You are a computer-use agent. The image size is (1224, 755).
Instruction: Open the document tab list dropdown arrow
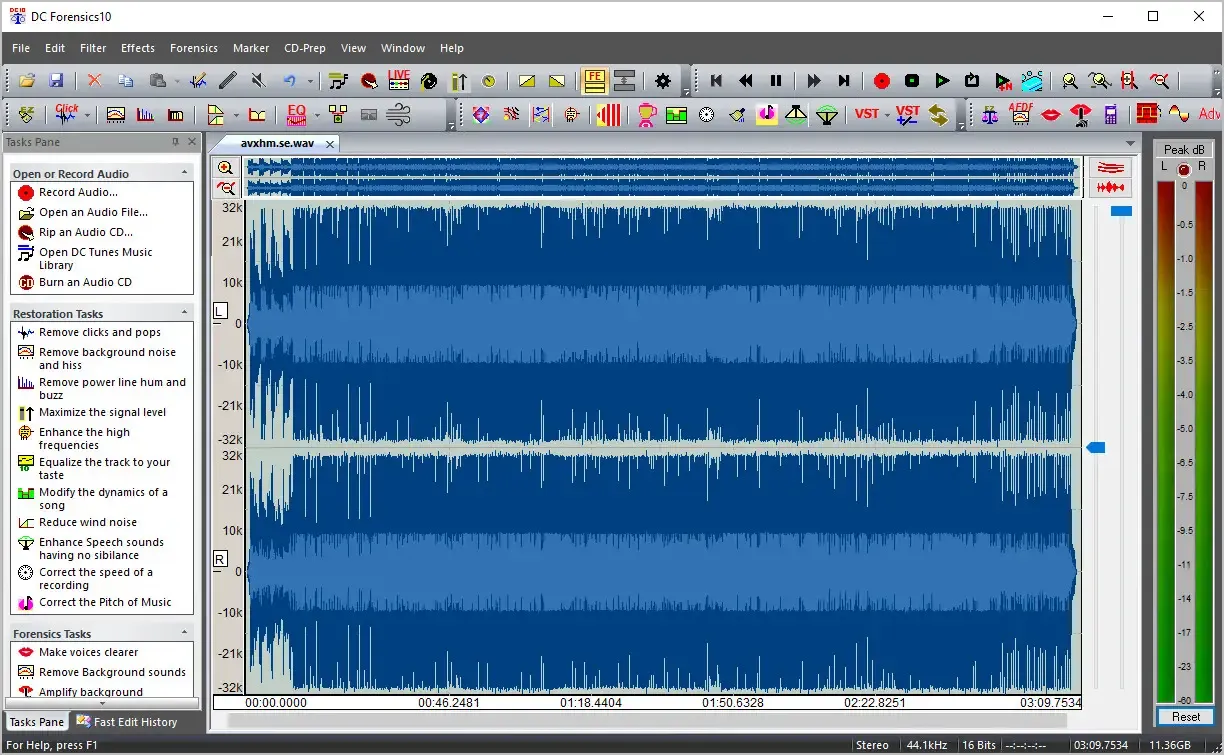click(x=1130, y=143)
